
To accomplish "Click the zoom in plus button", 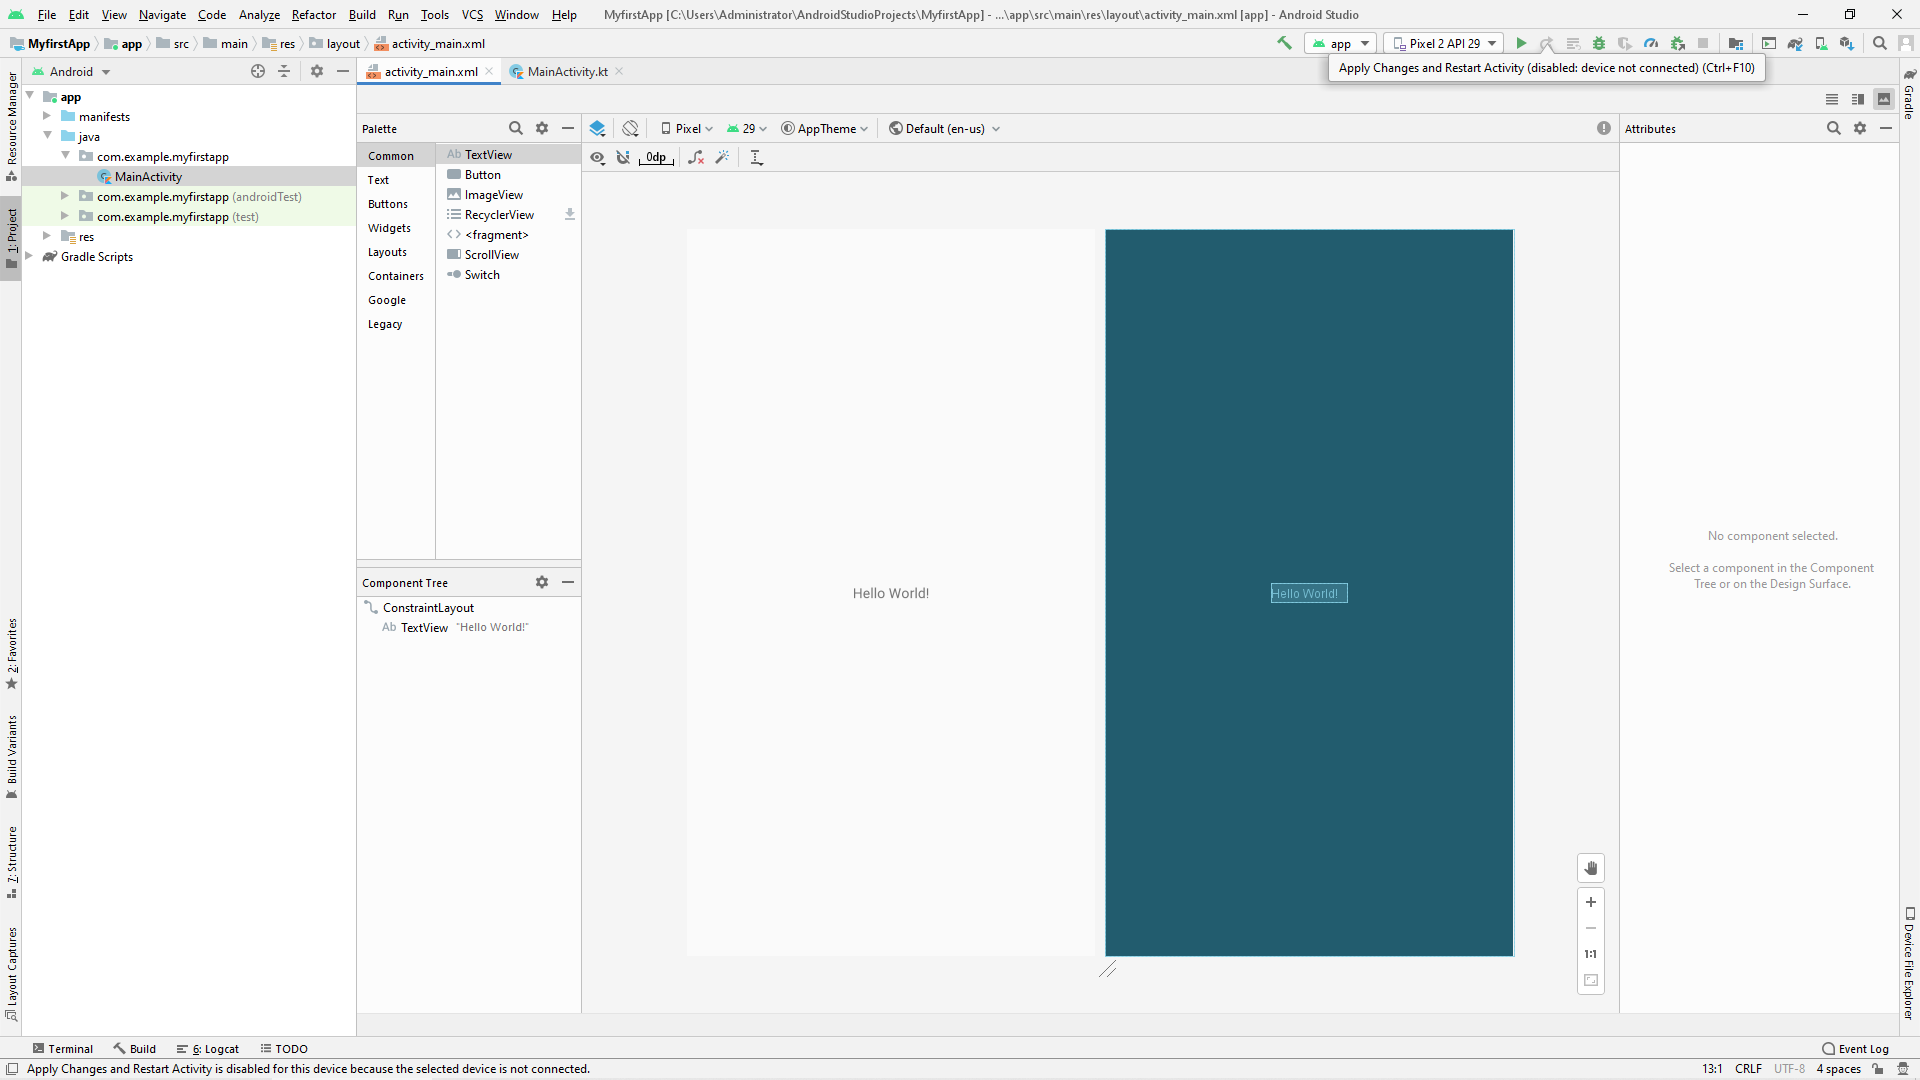I will tap(1591, 902).
